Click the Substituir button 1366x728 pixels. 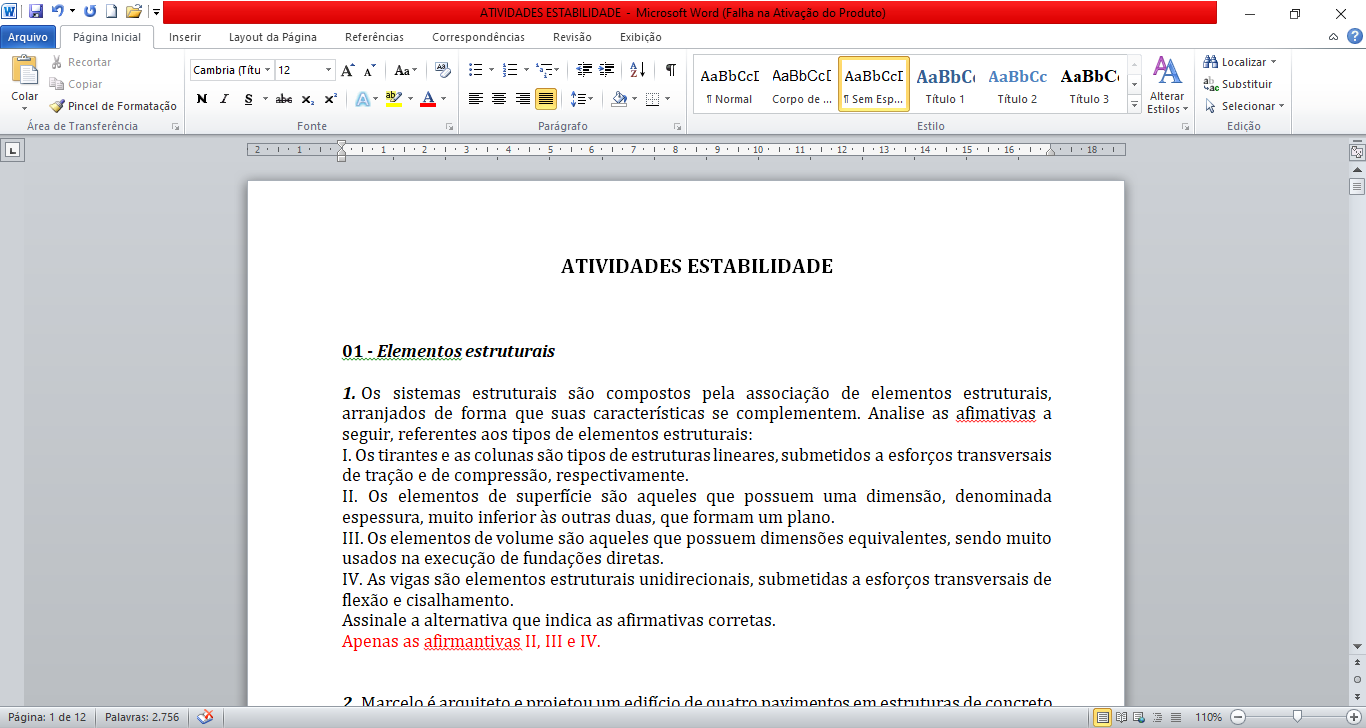tap(1238, 84)
